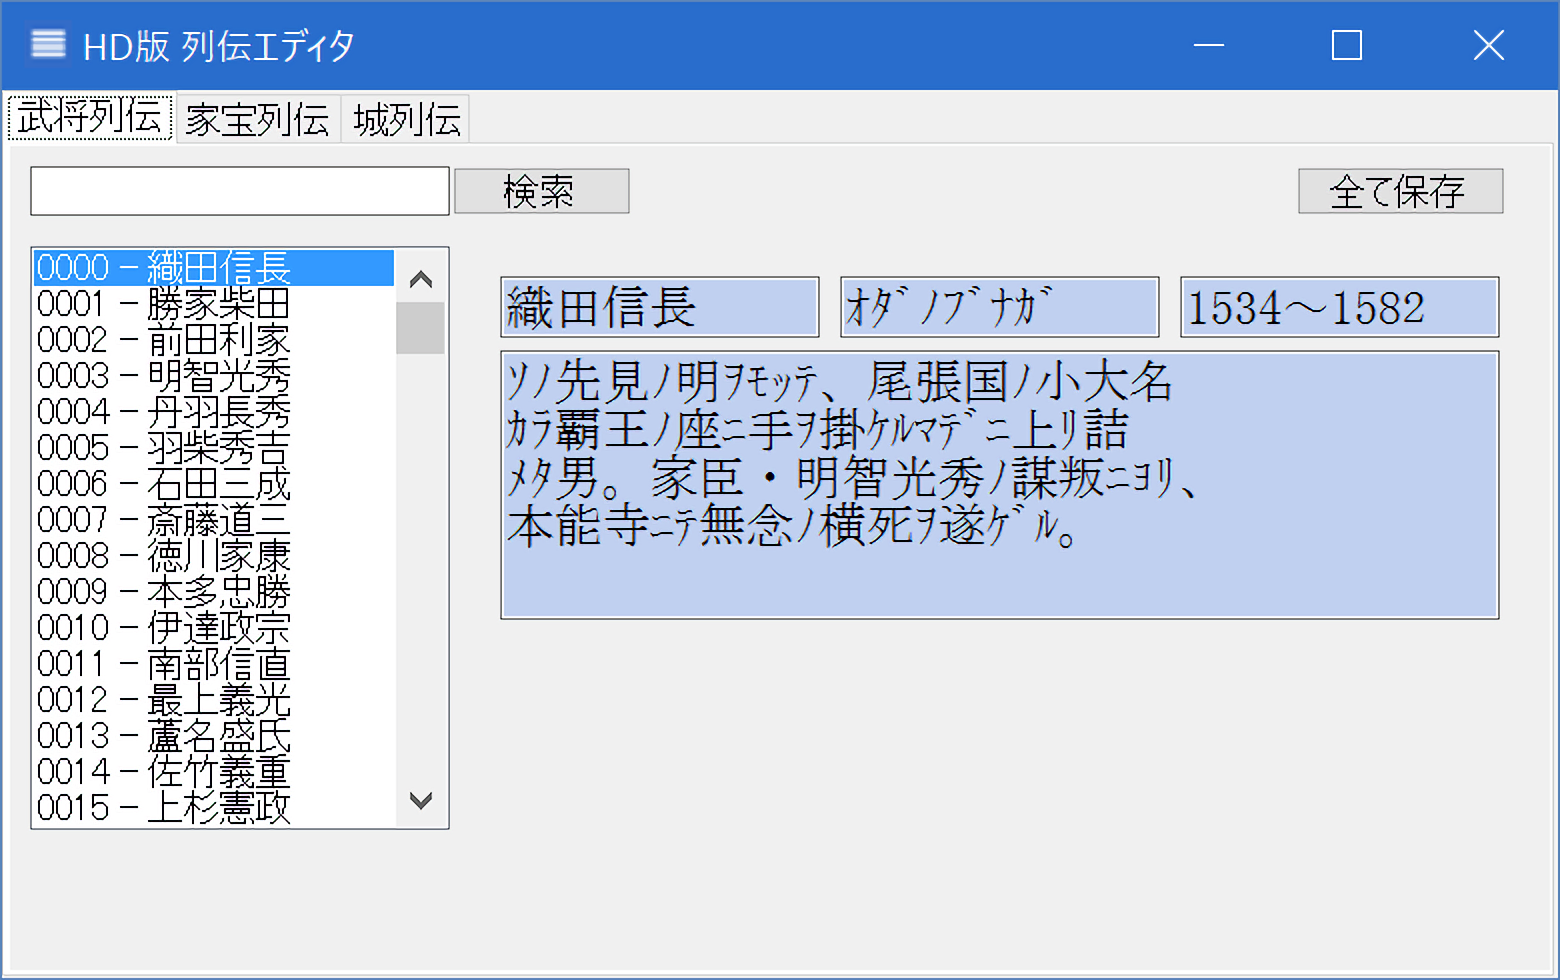Click the katakana reading field ｵﾀﾞﾉﾌﾞﾅｶﾞ
This screenshot has width=1560, height=980.
(999, 307)
